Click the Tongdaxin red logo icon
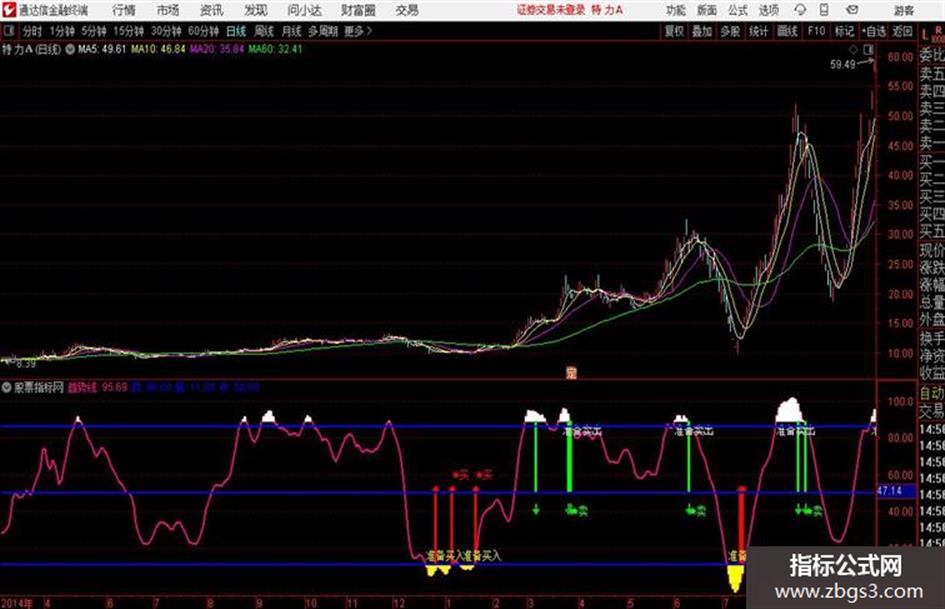 point(9,10)
